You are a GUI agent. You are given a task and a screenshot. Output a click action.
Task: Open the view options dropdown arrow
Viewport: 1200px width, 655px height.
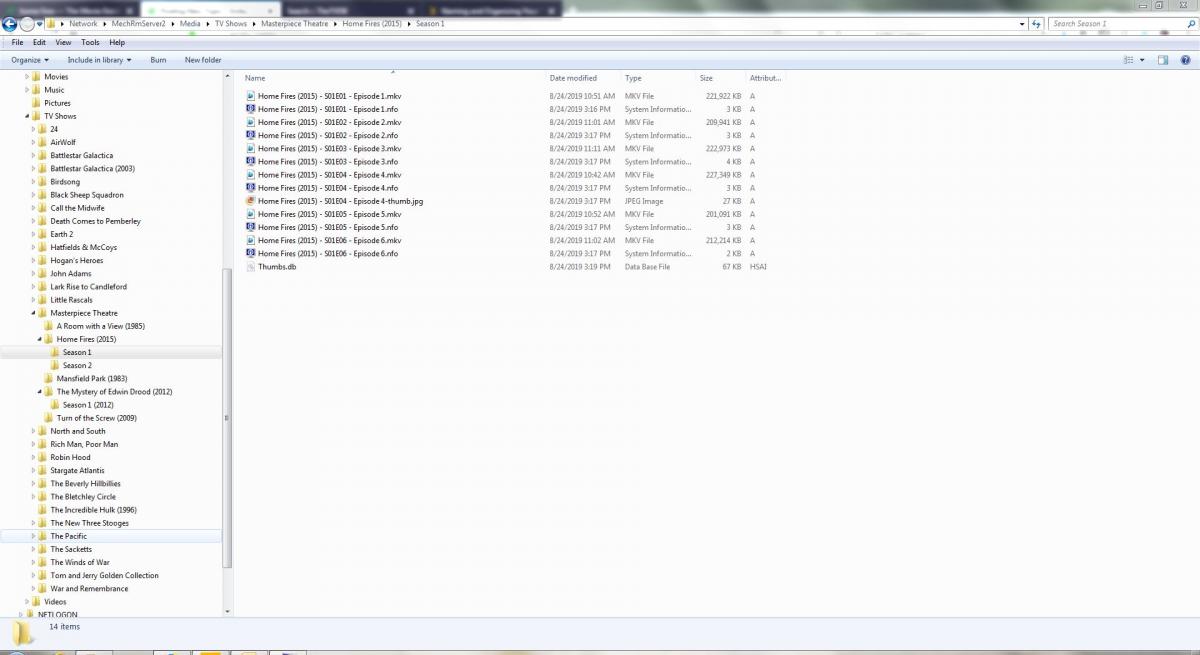[x=1142, y=60]
